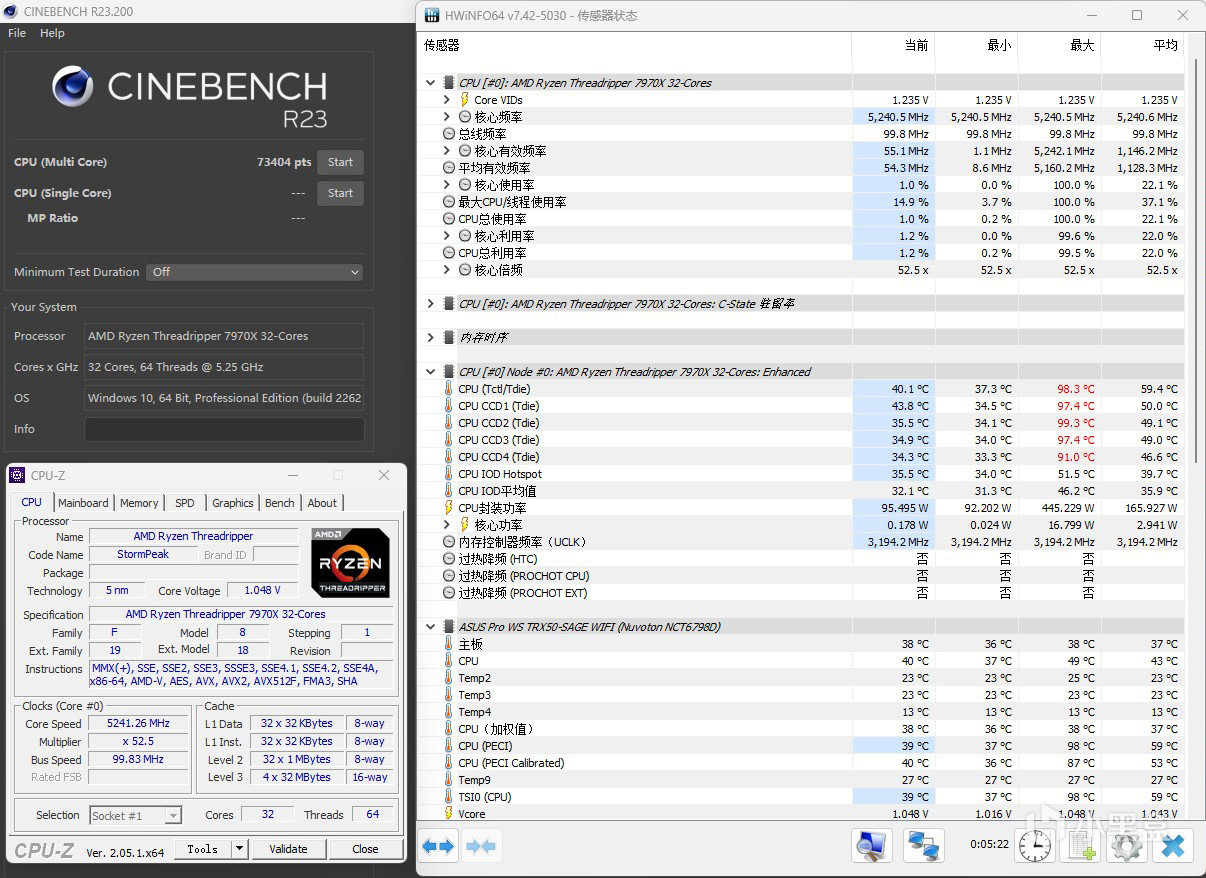Open the CPU-Z Tools dropdown arrow
Viewport: 1206px width, 878px height.
point(239,849)
